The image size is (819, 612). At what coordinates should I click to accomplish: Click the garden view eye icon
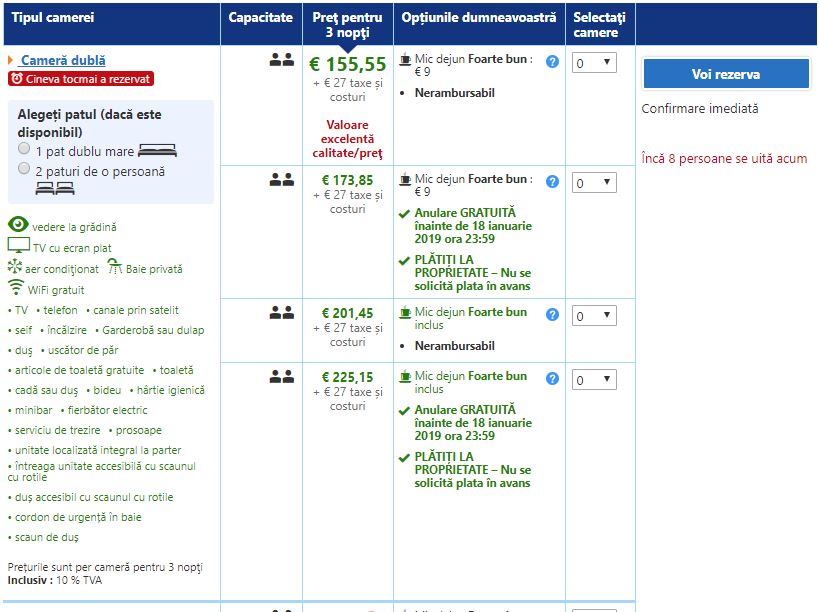coord(18,225)
